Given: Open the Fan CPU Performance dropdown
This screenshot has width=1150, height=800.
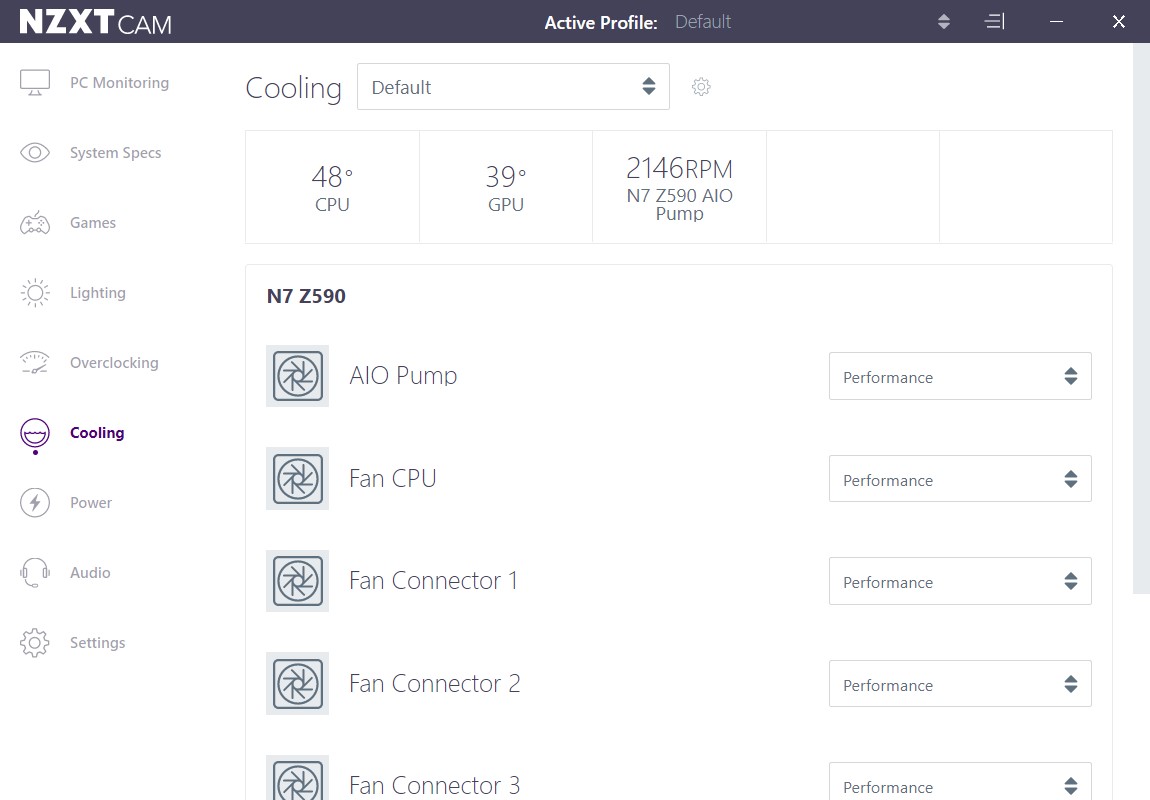Looking at the screenshot, I should tap(960, 479).
